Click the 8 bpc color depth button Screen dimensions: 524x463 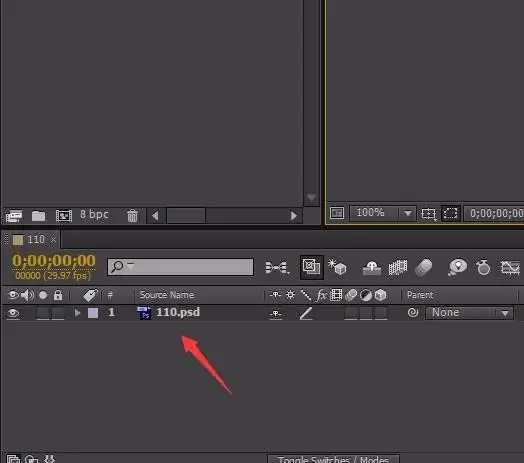coord(94,214)
